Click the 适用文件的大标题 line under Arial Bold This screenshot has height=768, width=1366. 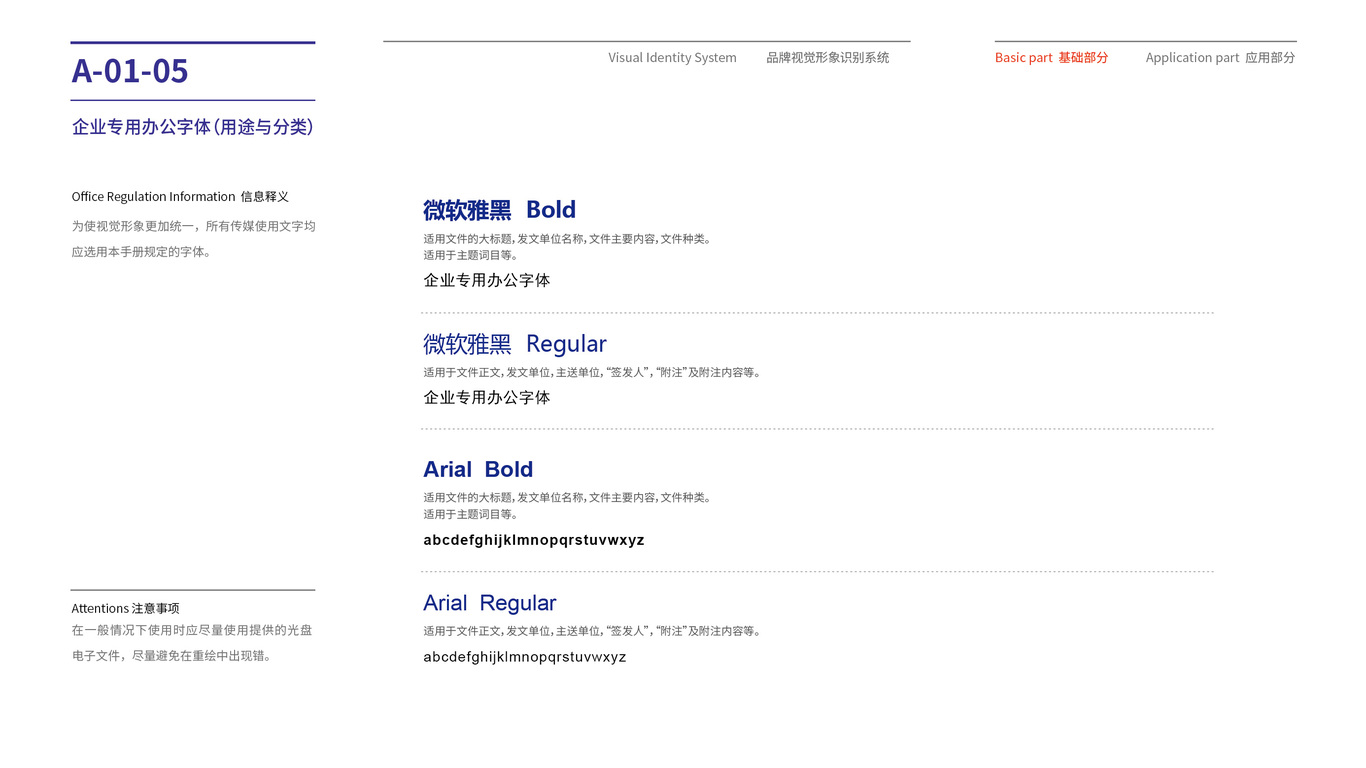coord(567,498)
